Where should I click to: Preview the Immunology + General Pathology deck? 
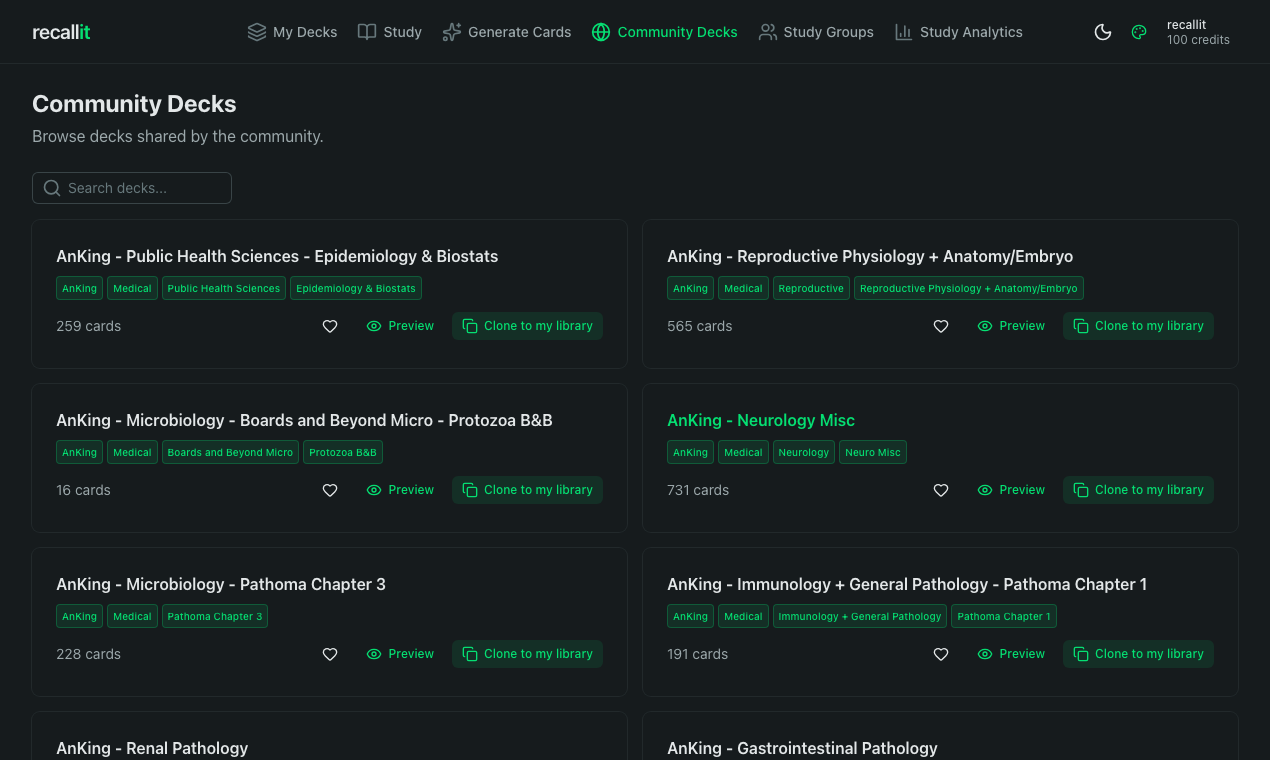click(1011, 654)
